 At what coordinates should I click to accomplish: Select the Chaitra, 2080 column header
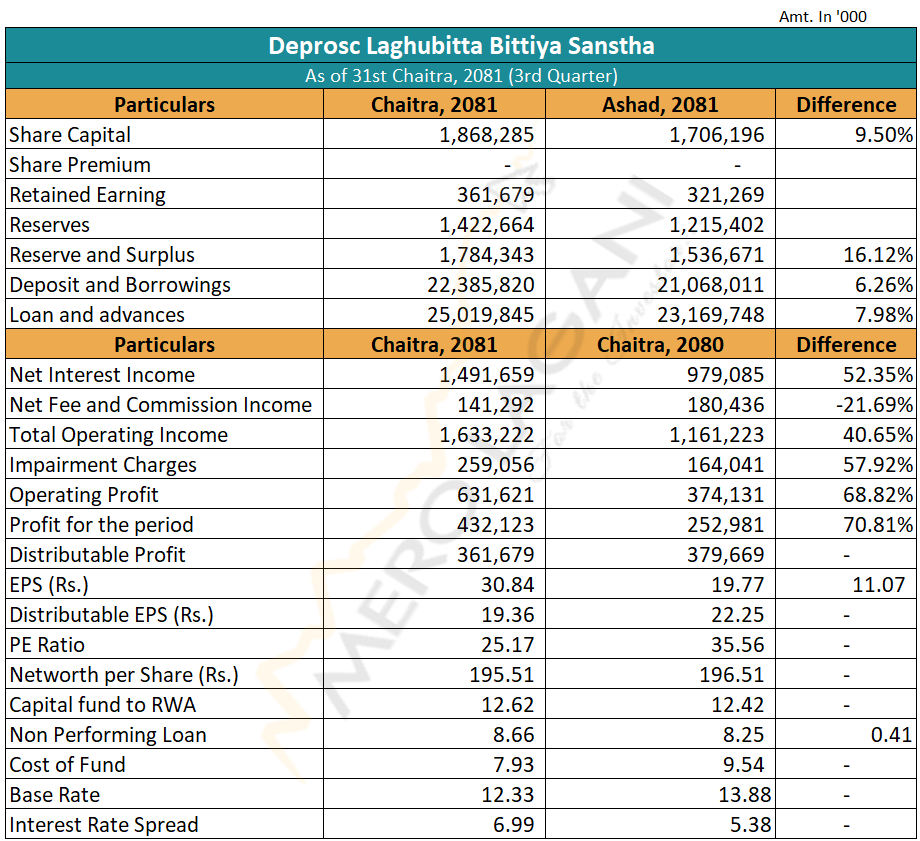(660, 345)
